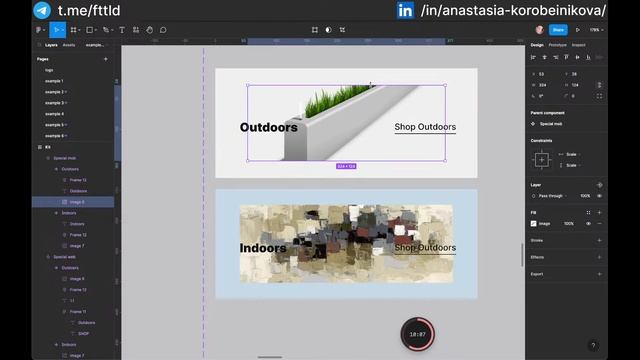Align selection to horizontal centers
Screen dimensions: 640x360
[x=544, y=58]
